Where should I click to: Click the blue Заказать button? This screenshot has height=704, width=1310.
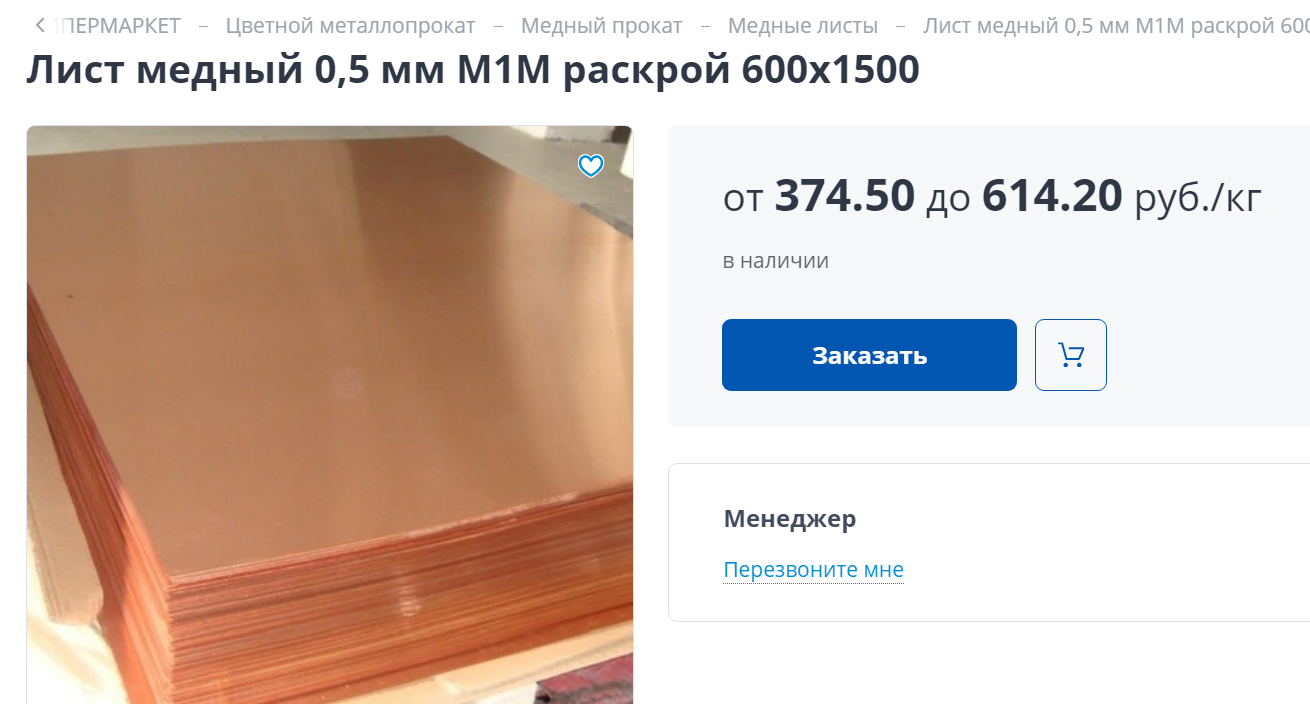tap(869, 355)
